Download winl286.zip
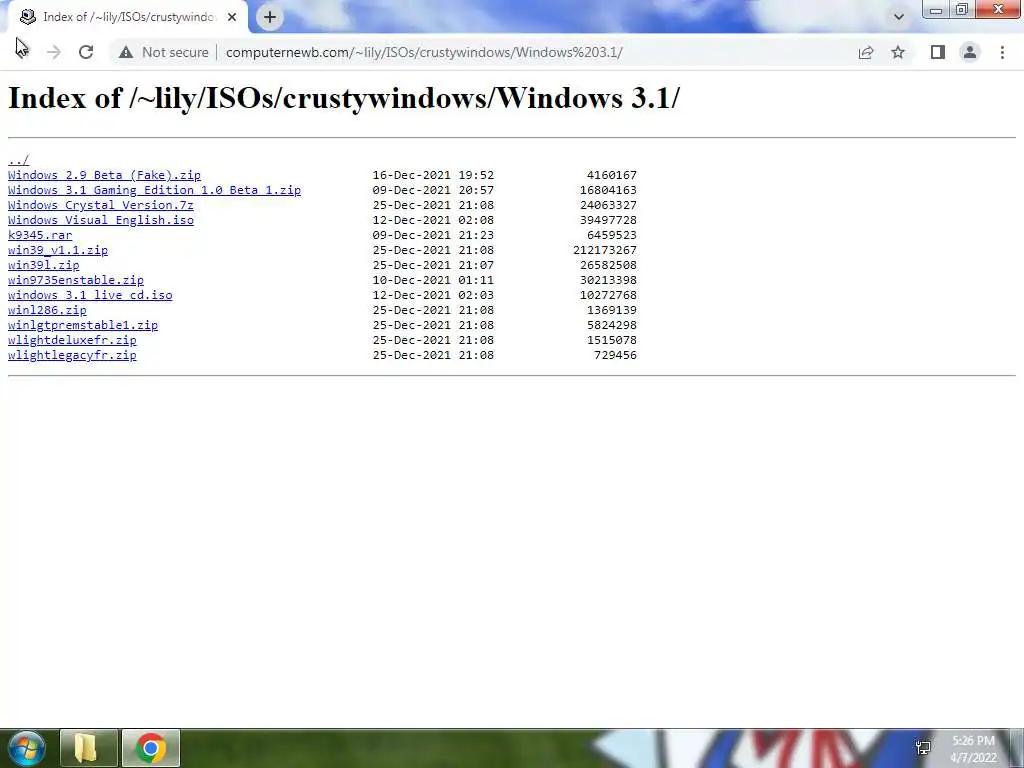This screenshot has width=1024, height=768. tap(47, 310)
